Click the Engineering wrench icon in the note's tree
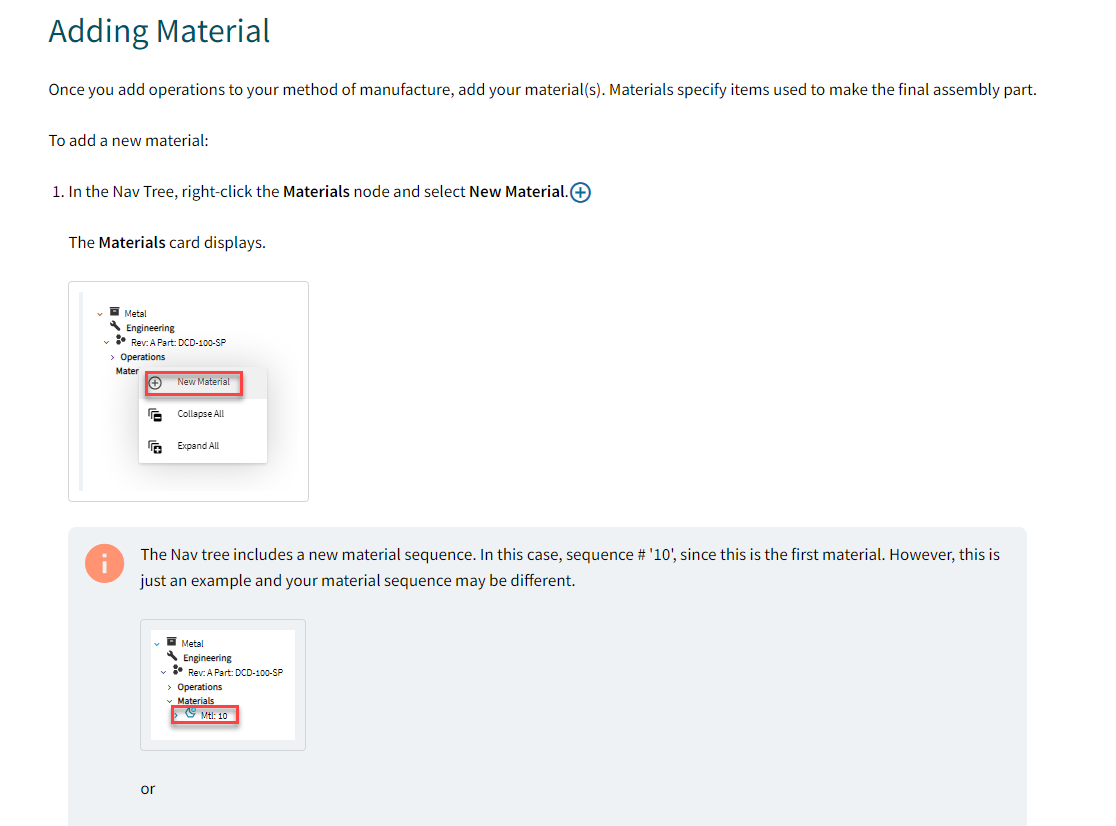 pyautogui.click(x=173, y=656)
